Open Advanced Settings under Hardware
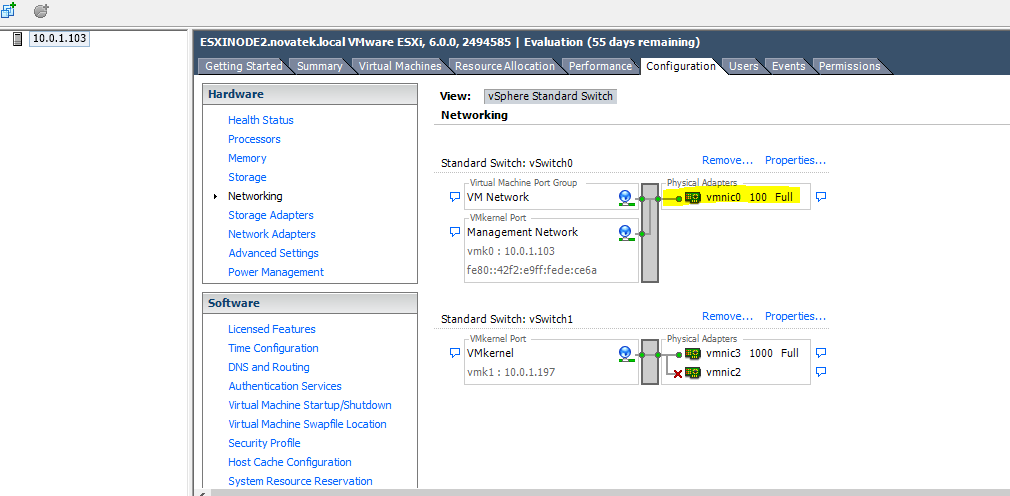Image resolution: width=1010 pixels, height=496 pixels. 273,253
